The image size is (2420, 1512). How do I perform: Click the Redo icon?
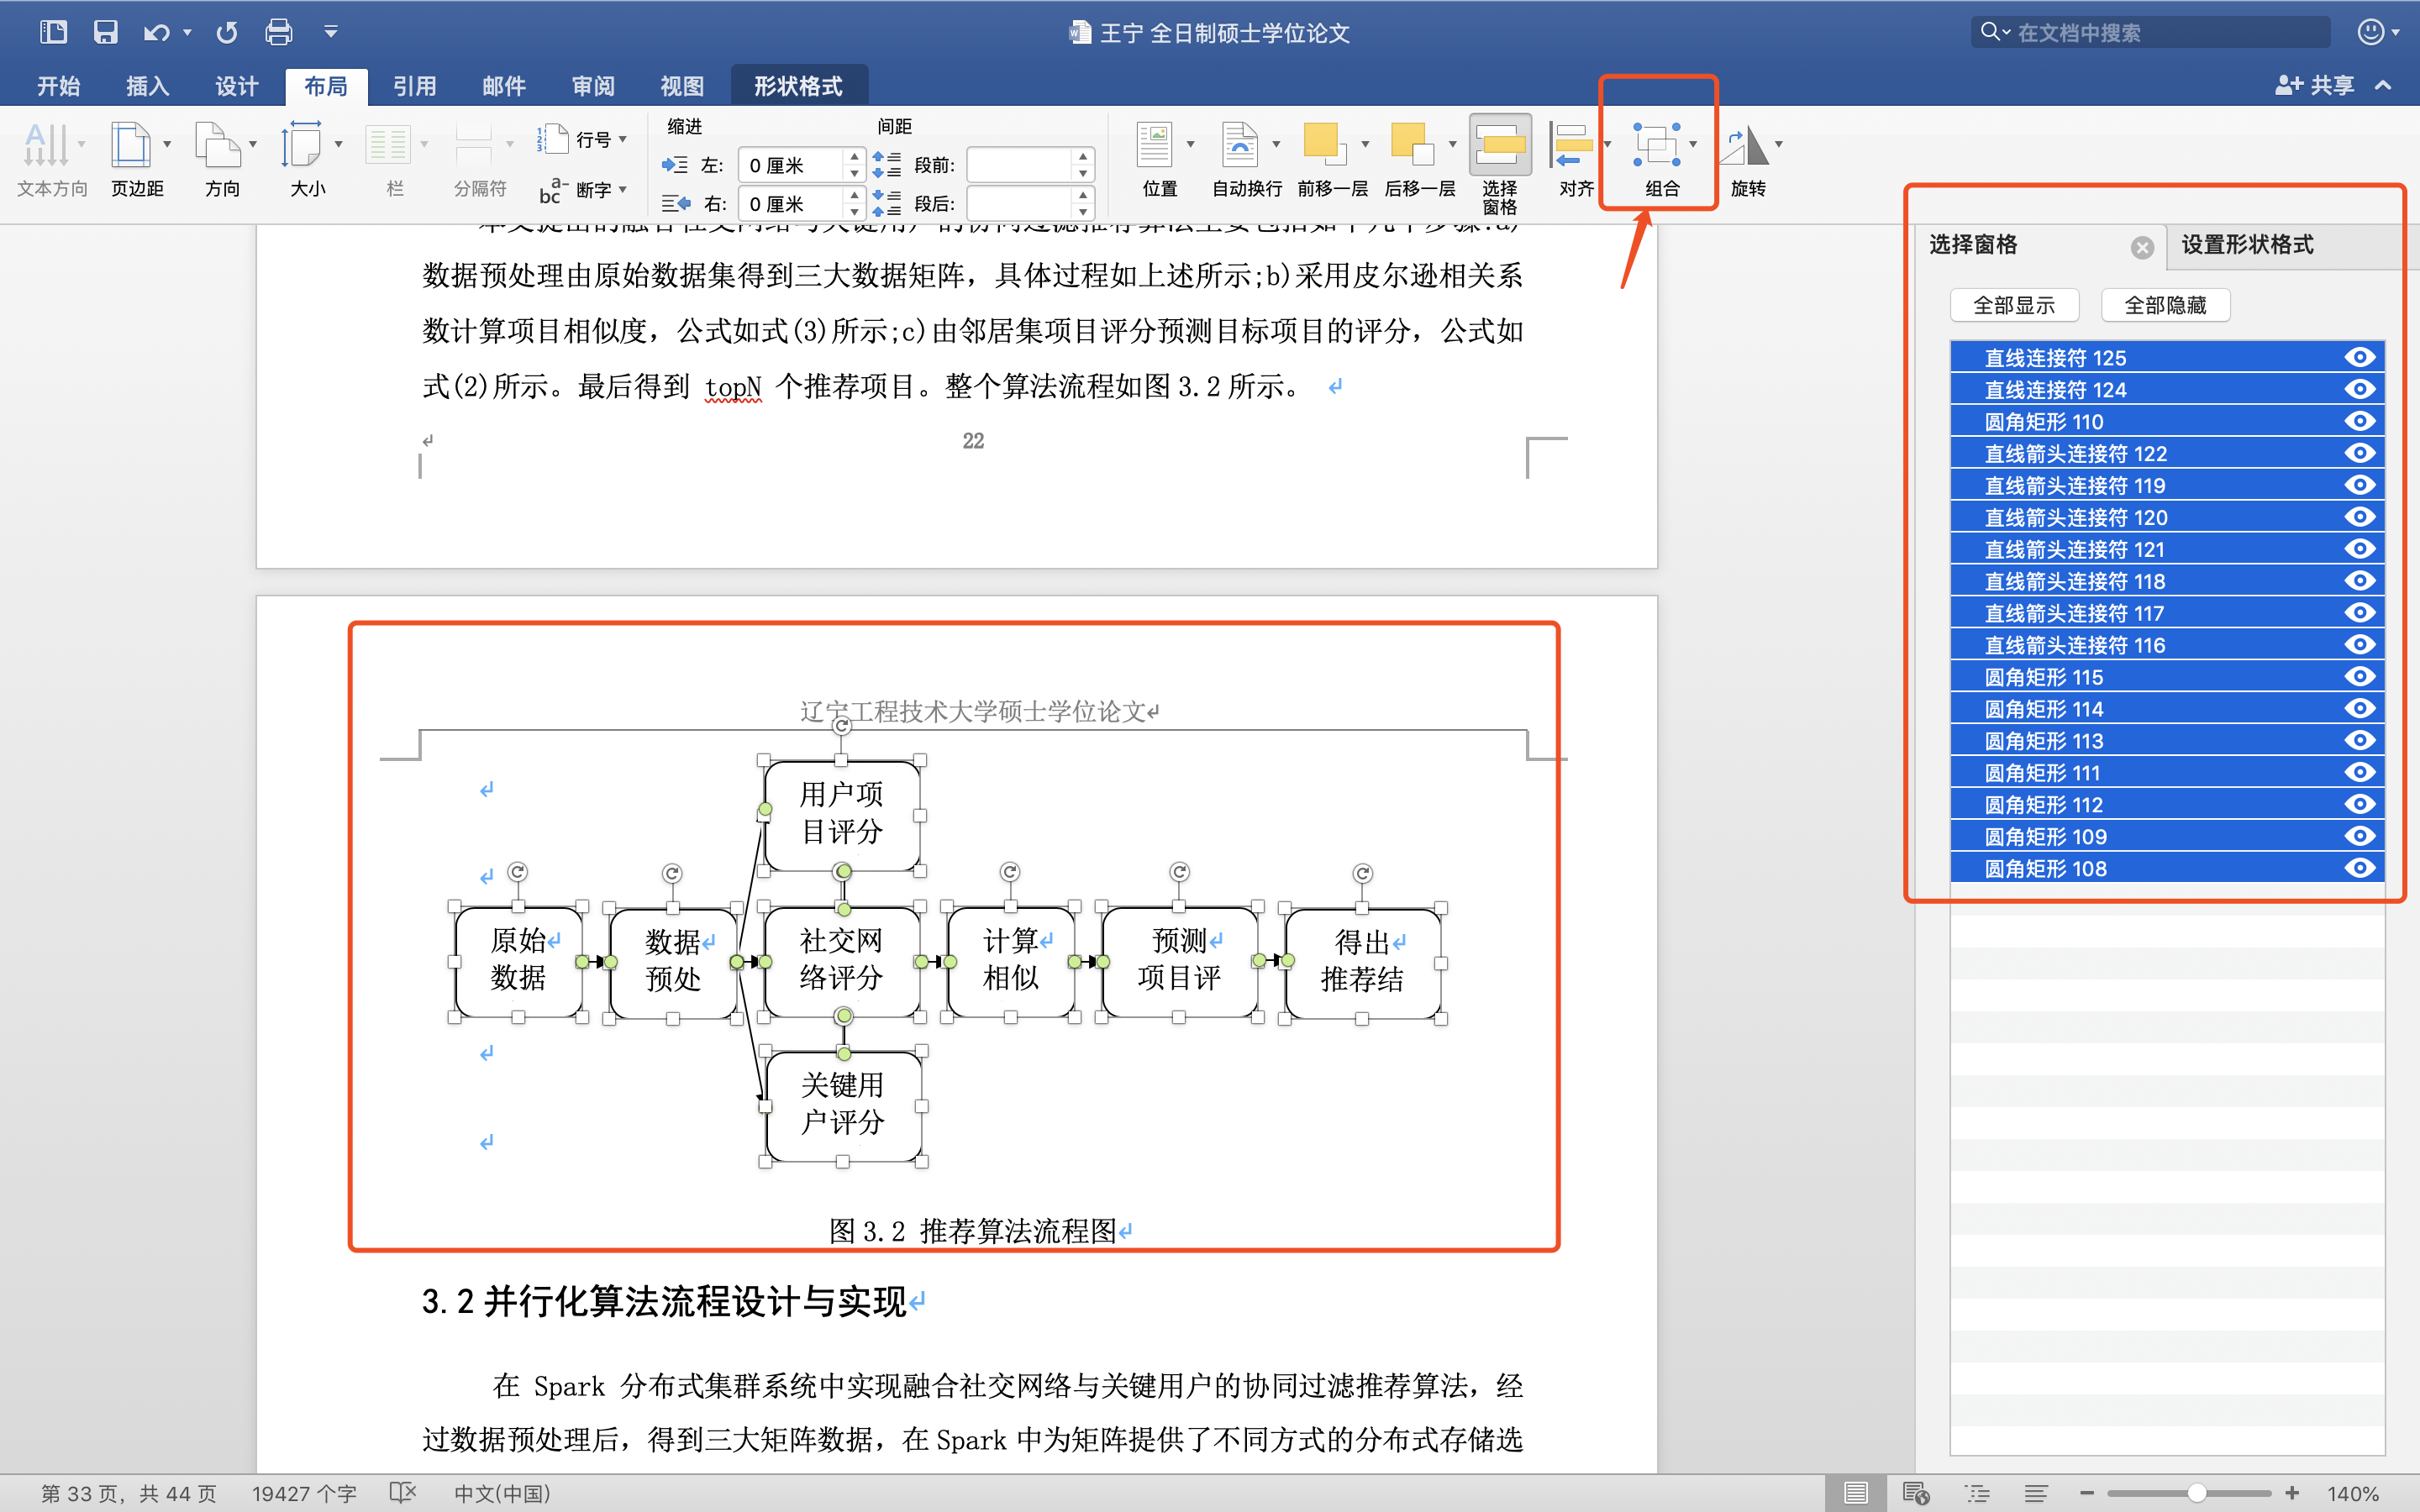coord(227,32)
